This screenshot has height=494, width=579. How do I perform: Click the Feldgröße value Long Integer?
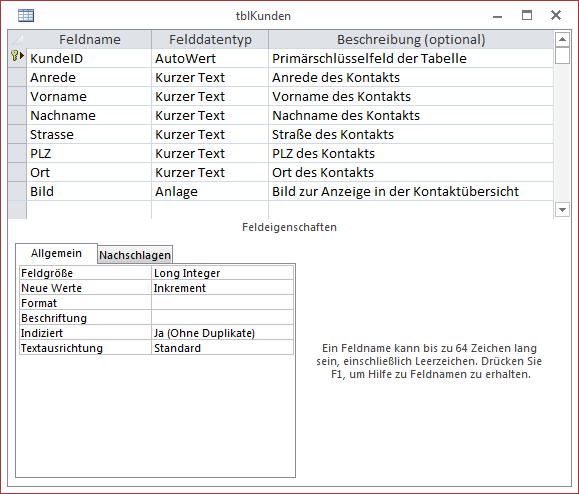(222, 273)
